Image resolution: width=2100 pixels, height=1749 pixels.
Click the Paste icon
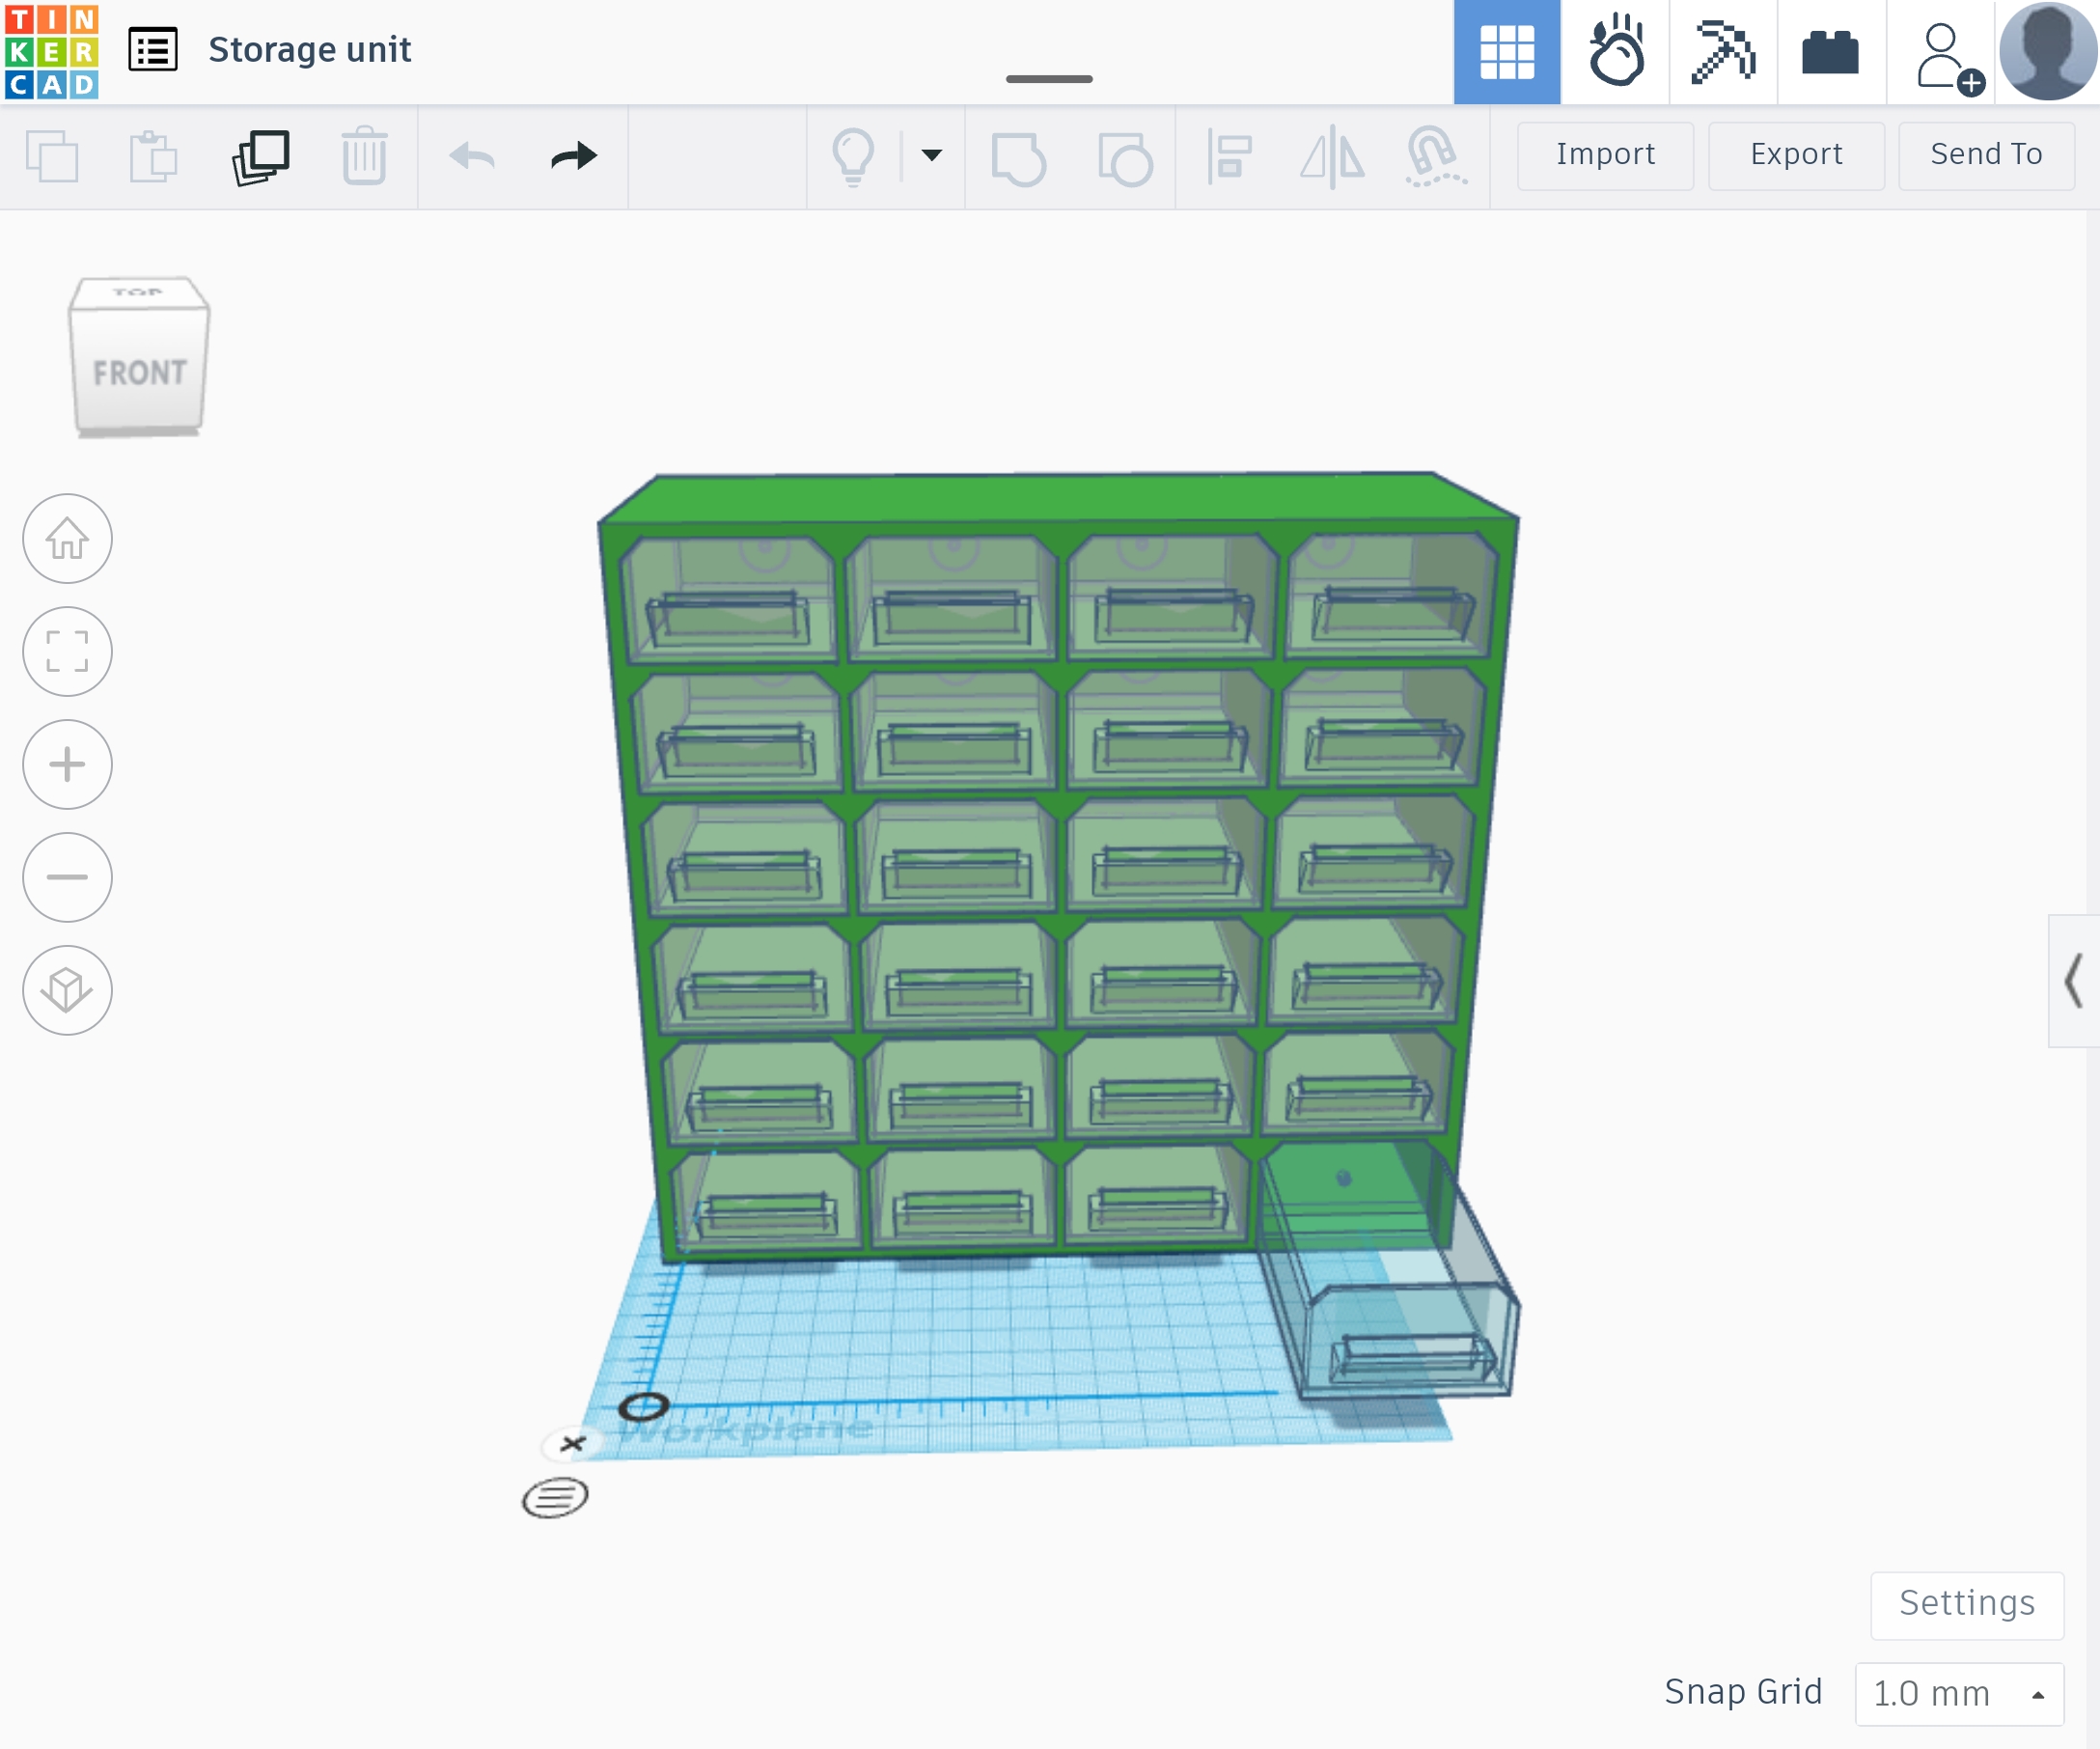(x=154, y=157)
